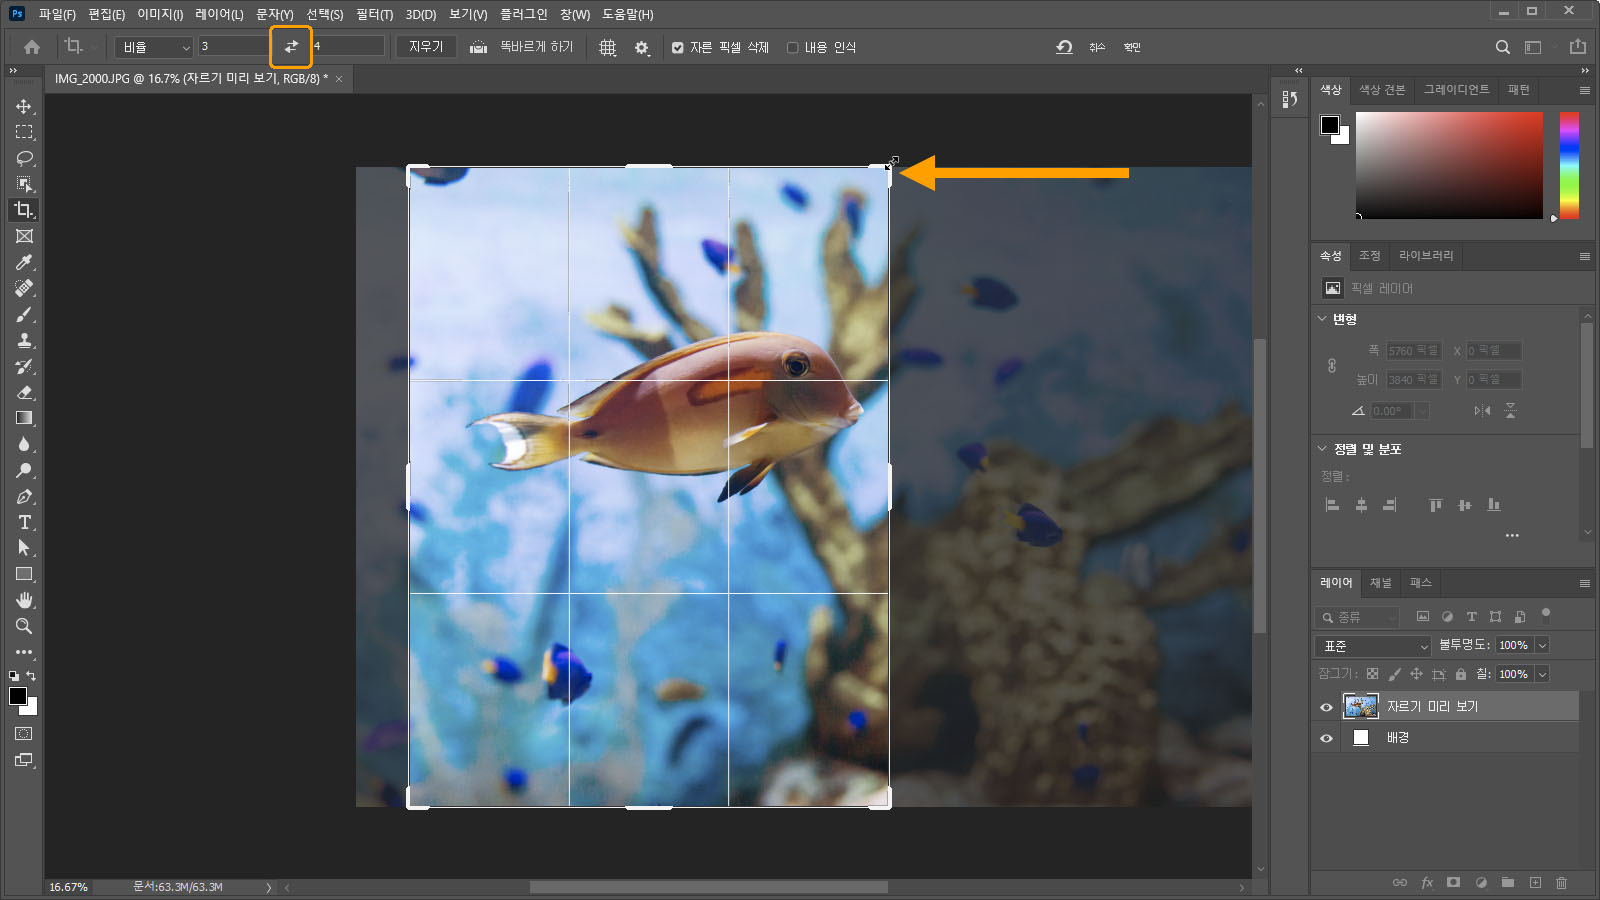
Task: Swap crop width and height values
Action: (291, 47)
